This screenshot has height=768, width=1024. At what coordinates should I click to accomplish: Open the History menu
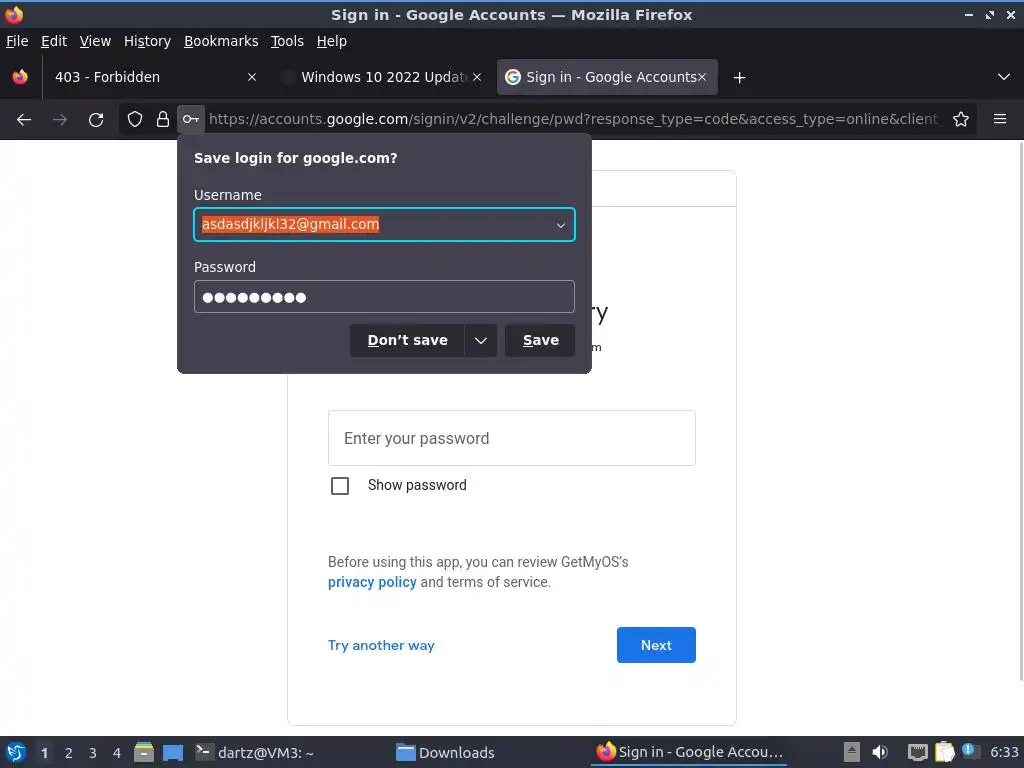[148, 41]
